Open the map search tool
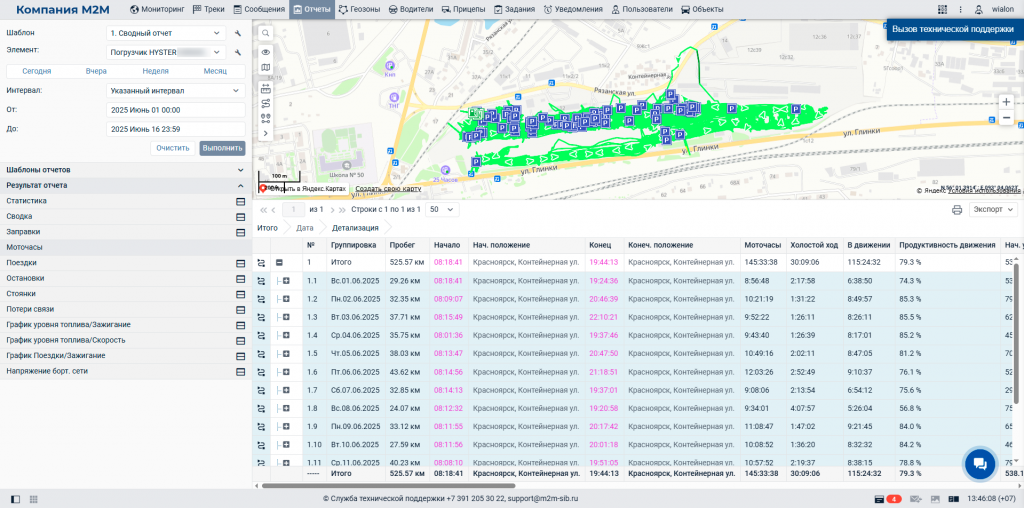1024x508 pixels. [x=266, y=33]
